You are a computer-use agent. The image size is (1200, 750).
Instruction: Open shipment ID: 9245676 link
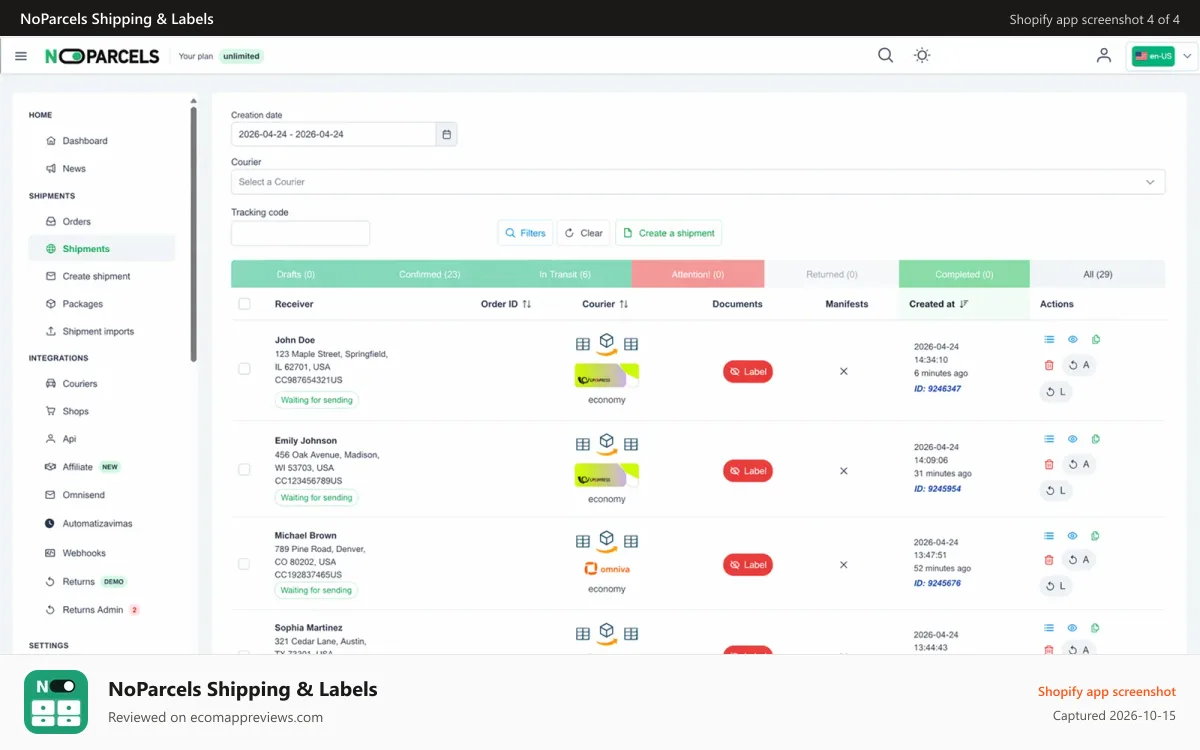[937, 583]
